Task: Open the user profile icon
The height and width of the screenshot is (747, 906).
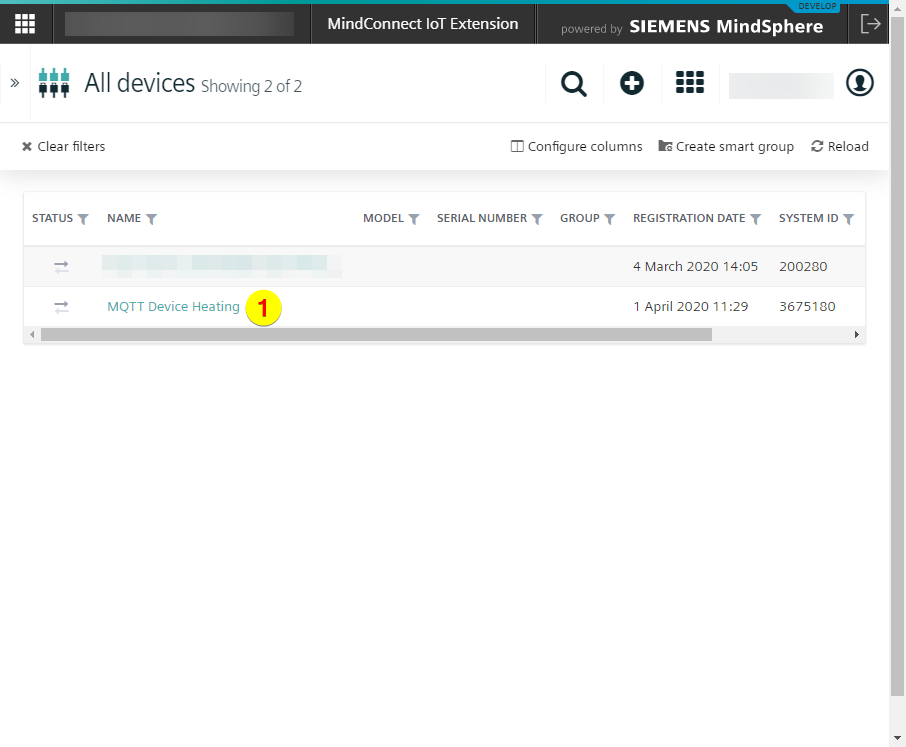Action: [x=860, y=84]
